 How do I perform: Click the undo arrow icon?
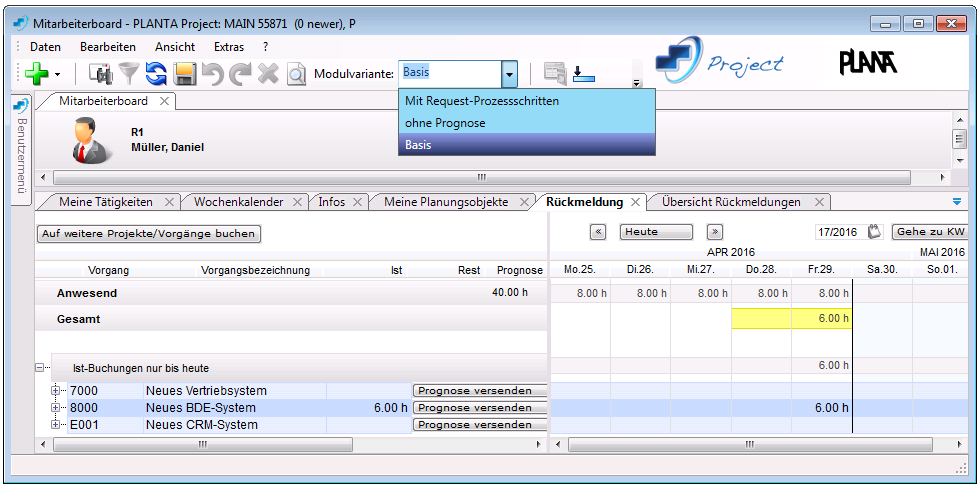click(x=212, y=73)
